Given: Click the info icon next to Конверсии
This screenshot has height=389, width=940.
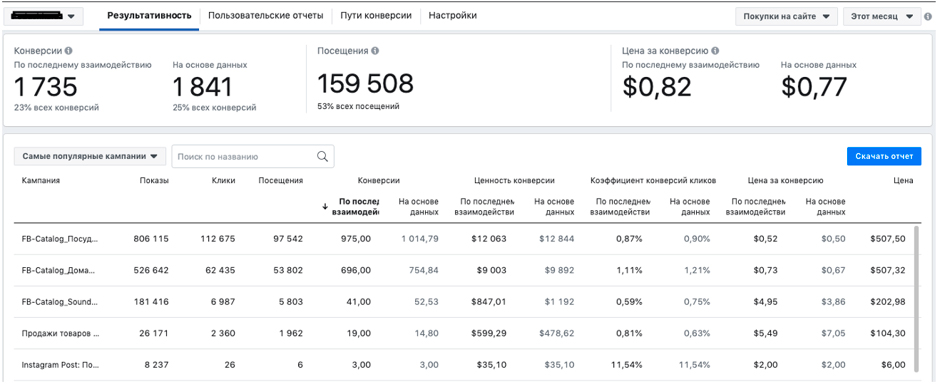Looking at the screenshot, I should [68, 51].
